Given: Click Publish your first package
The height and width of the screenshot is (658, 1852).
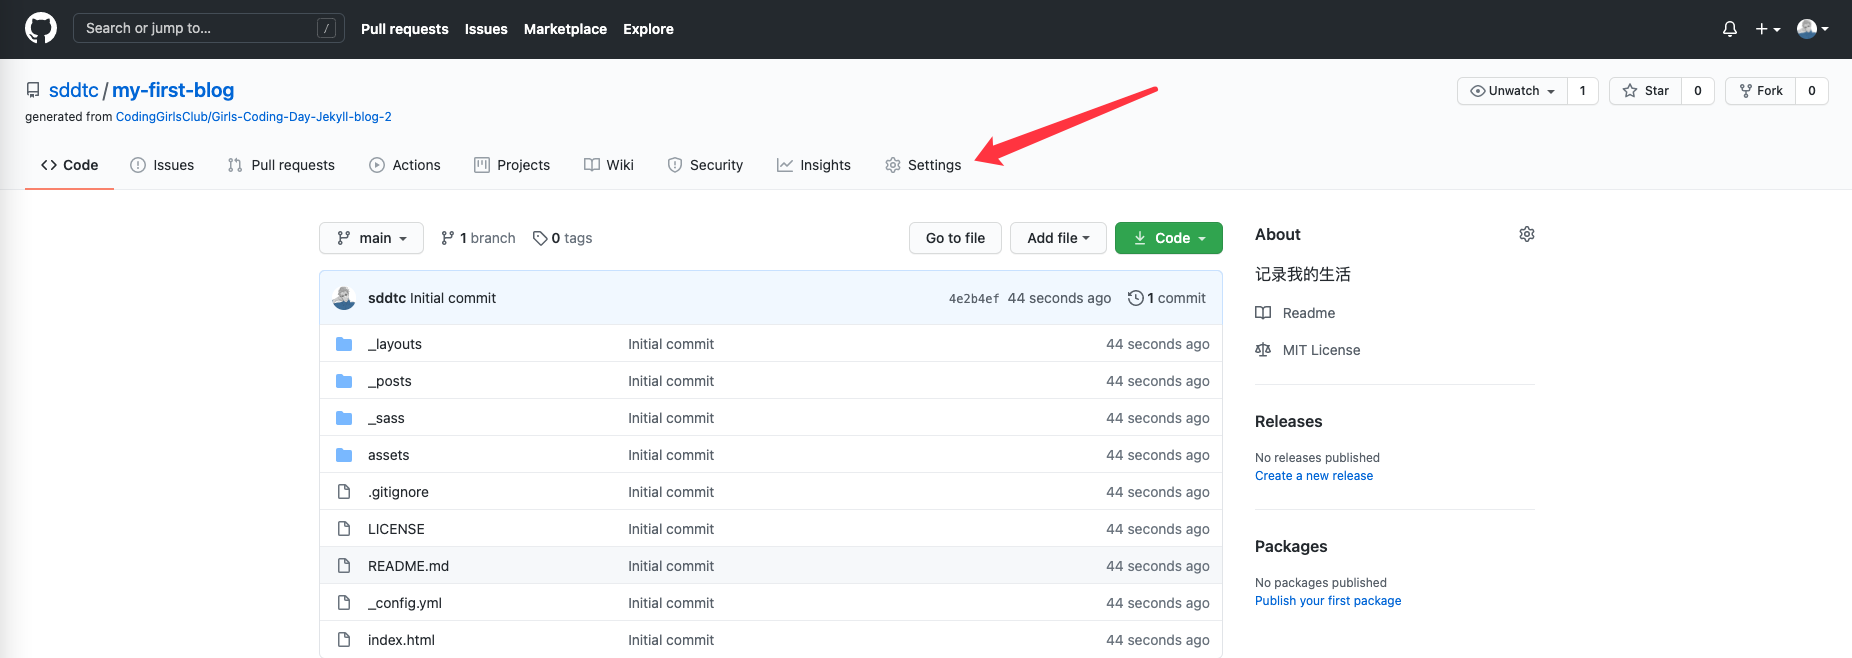Looking at the screenshot, I should tap(1328, 601).
